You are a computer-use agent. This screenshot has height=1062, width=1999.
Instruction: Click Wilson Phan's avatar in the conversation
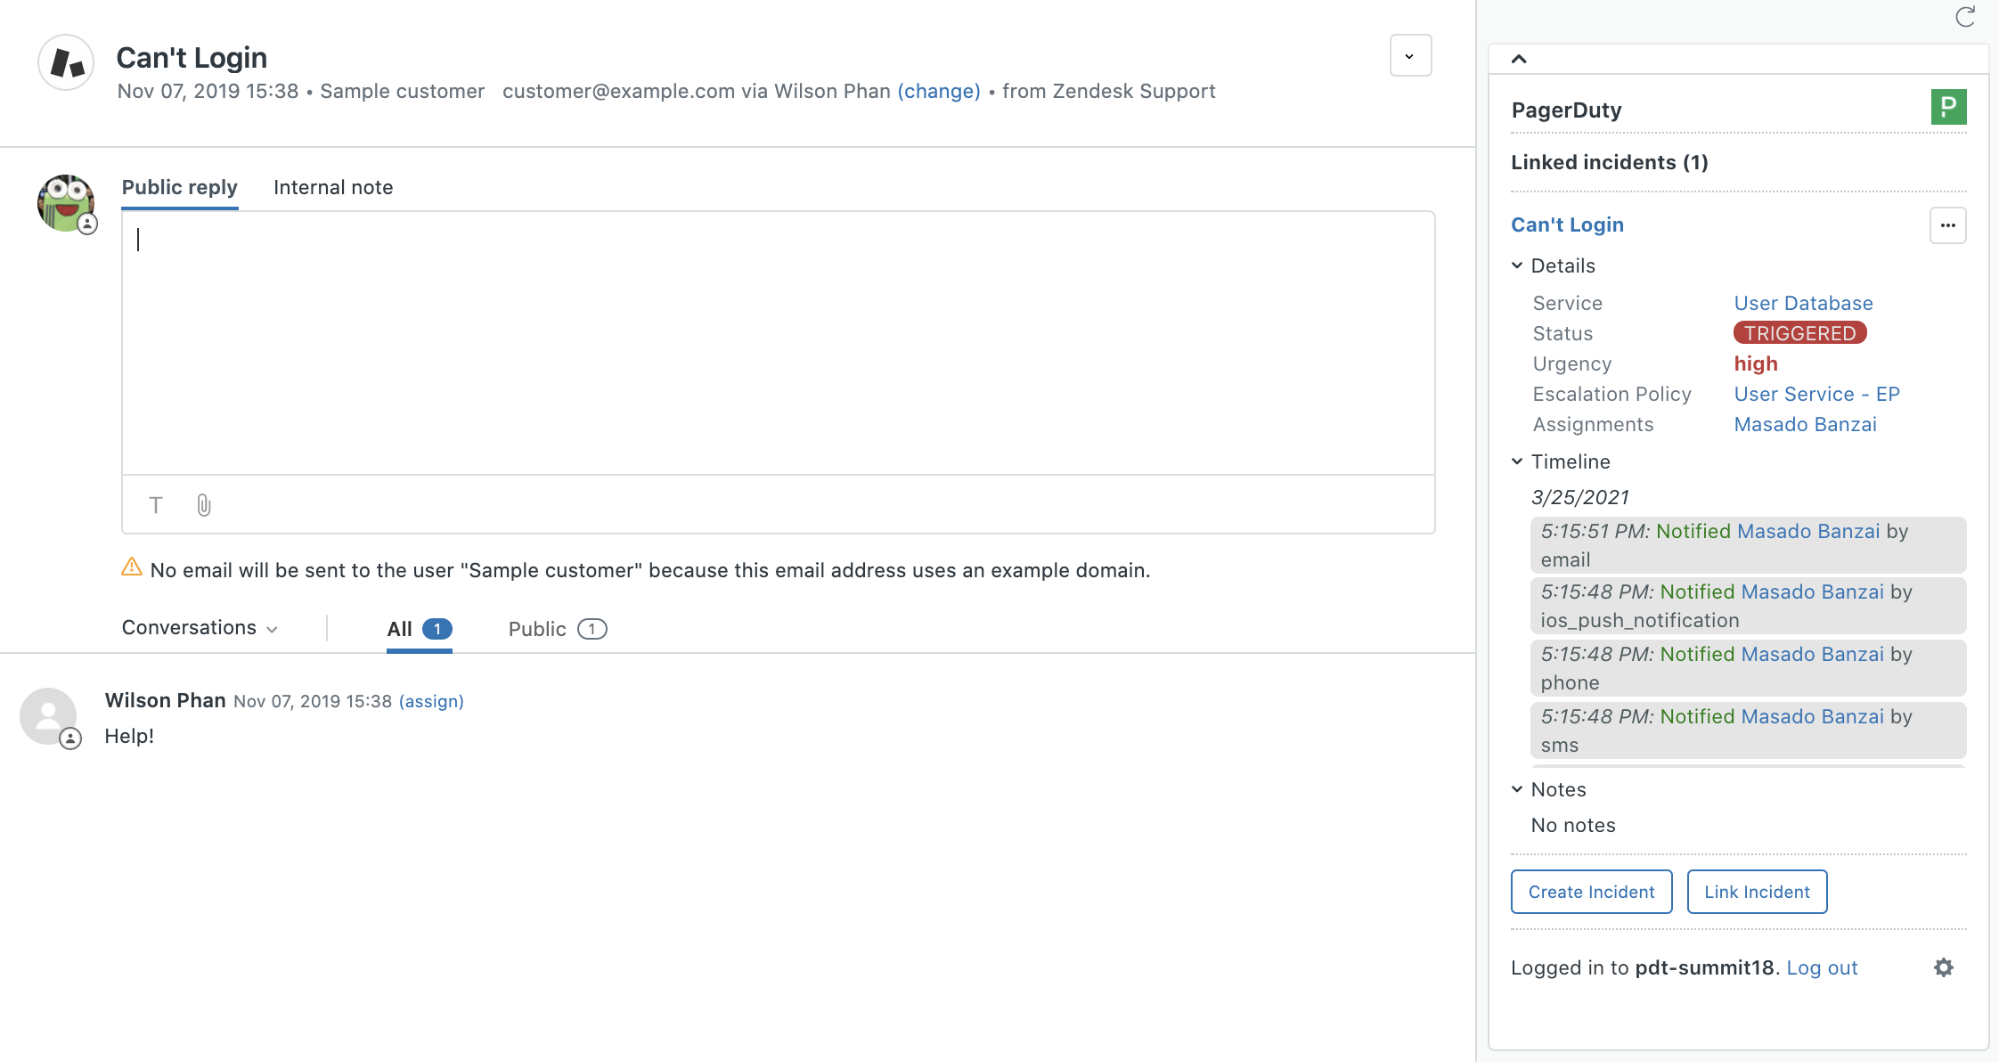(48, 716)
